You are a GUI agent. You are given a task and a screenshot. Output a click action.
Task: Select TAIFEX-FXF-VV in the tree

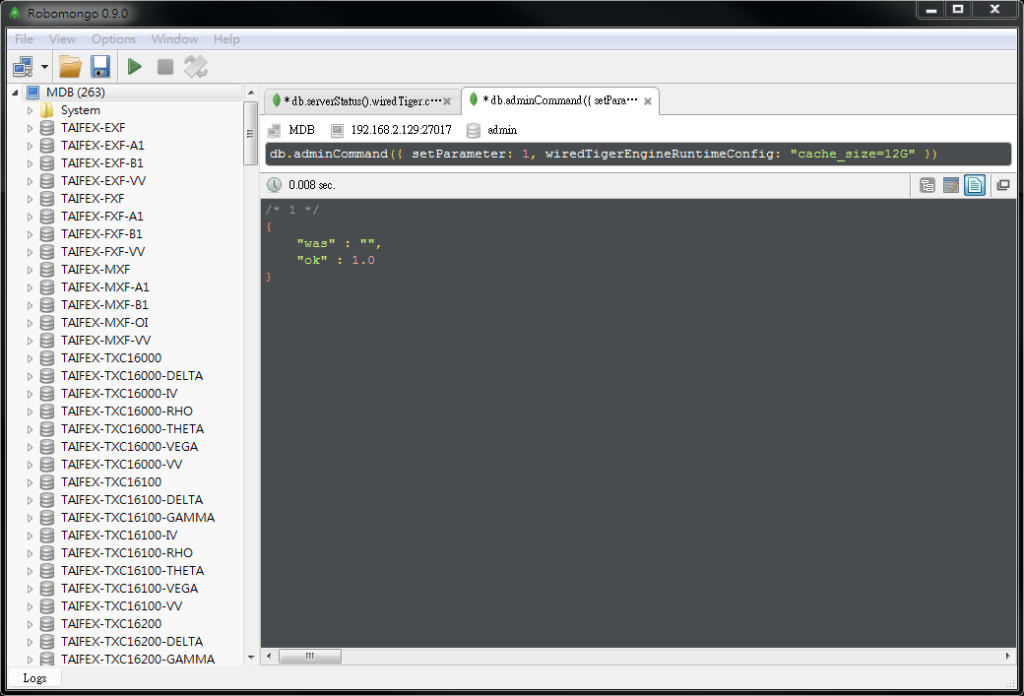(x=103, y=251)
